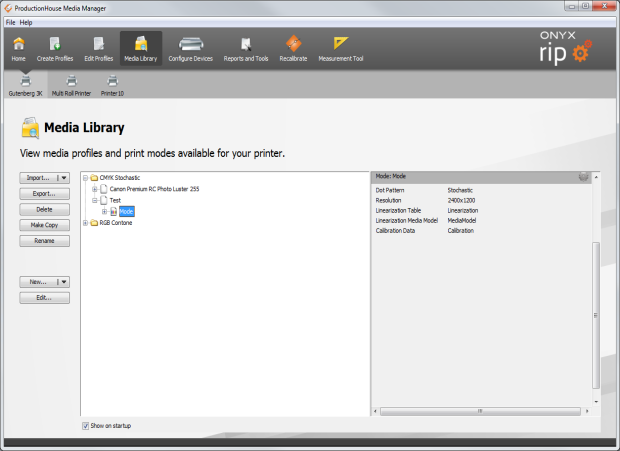Screen dimensions: 620x451
Task: Open the Help menu
Action: coord(26,23)
